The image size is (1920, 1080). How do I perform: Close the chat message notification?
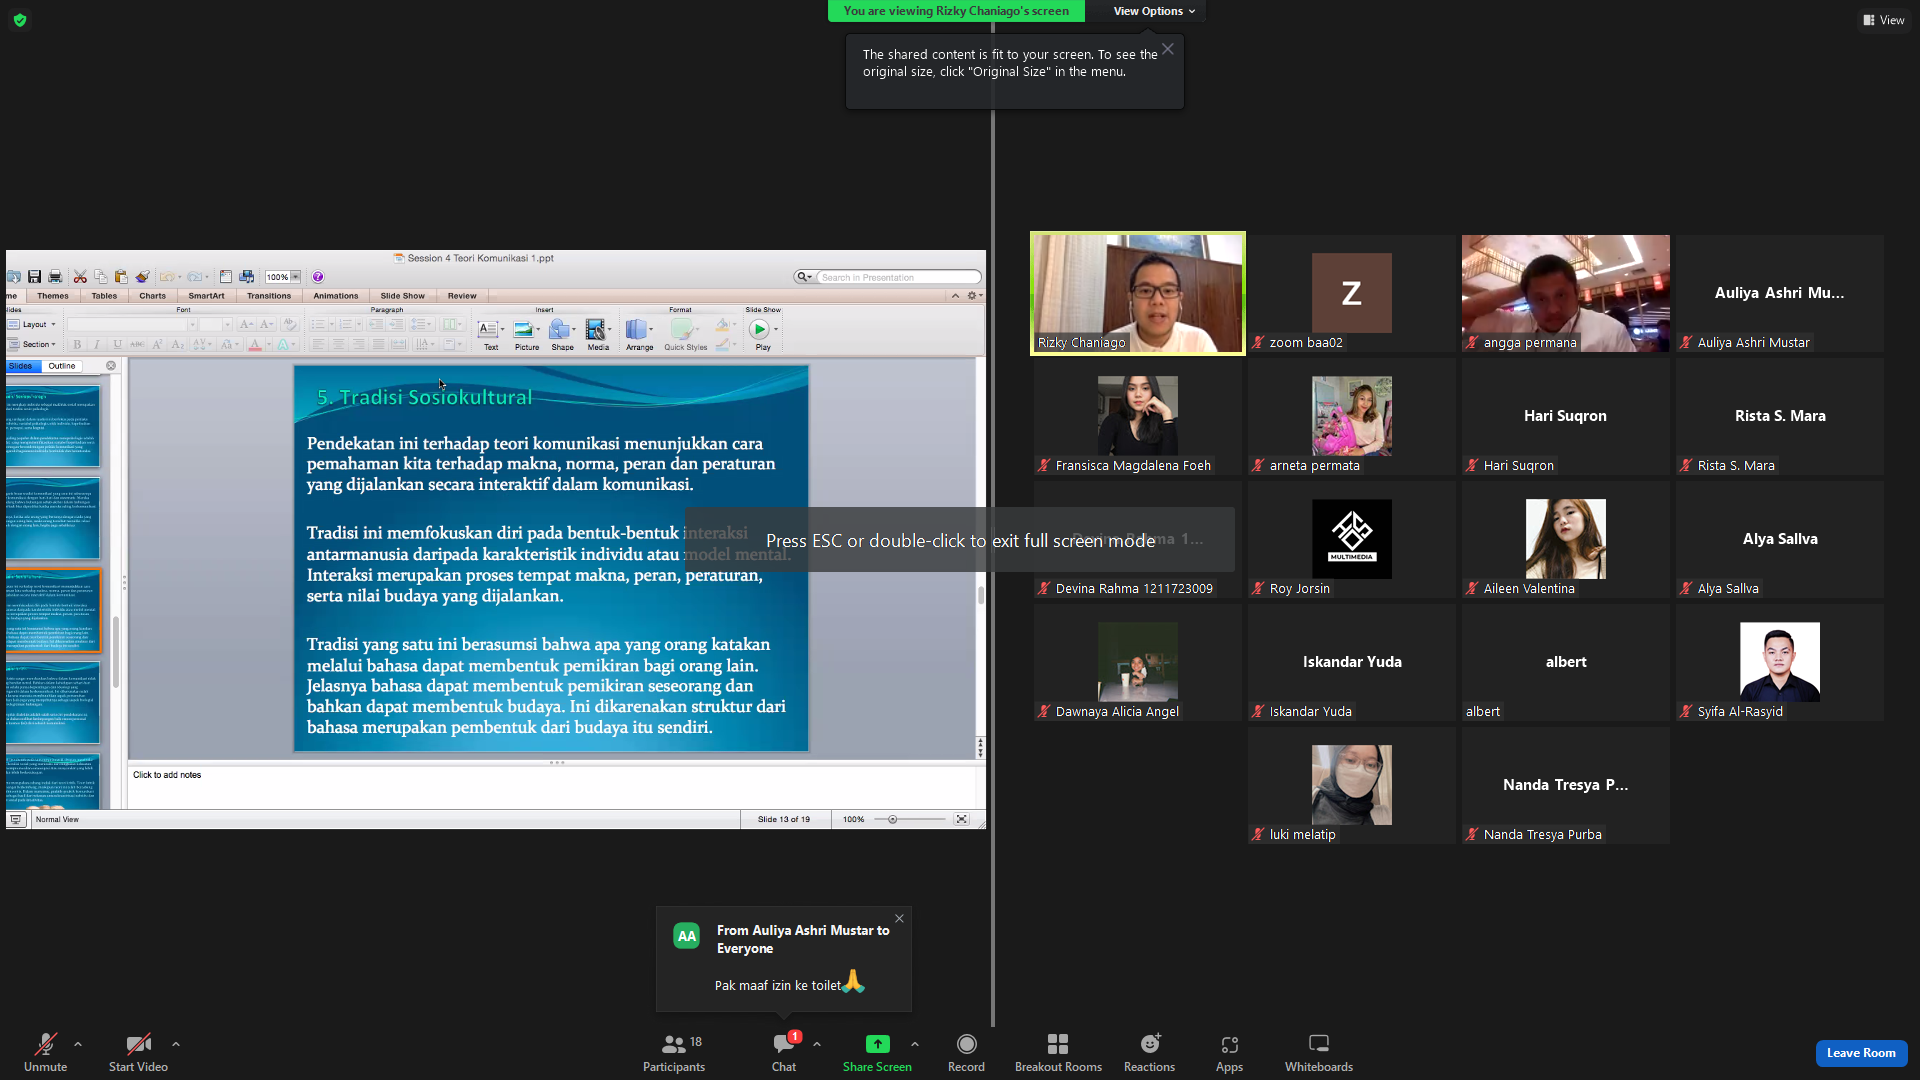coord(899,918)
